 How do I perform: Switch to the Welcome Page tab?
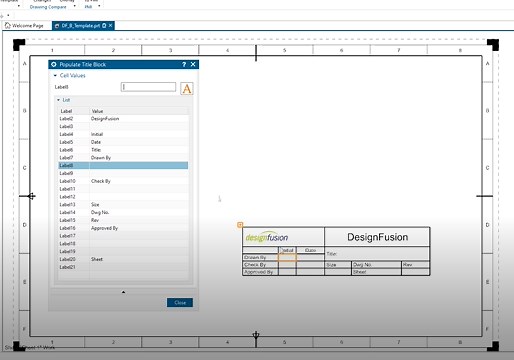click(x=24, y=26)
